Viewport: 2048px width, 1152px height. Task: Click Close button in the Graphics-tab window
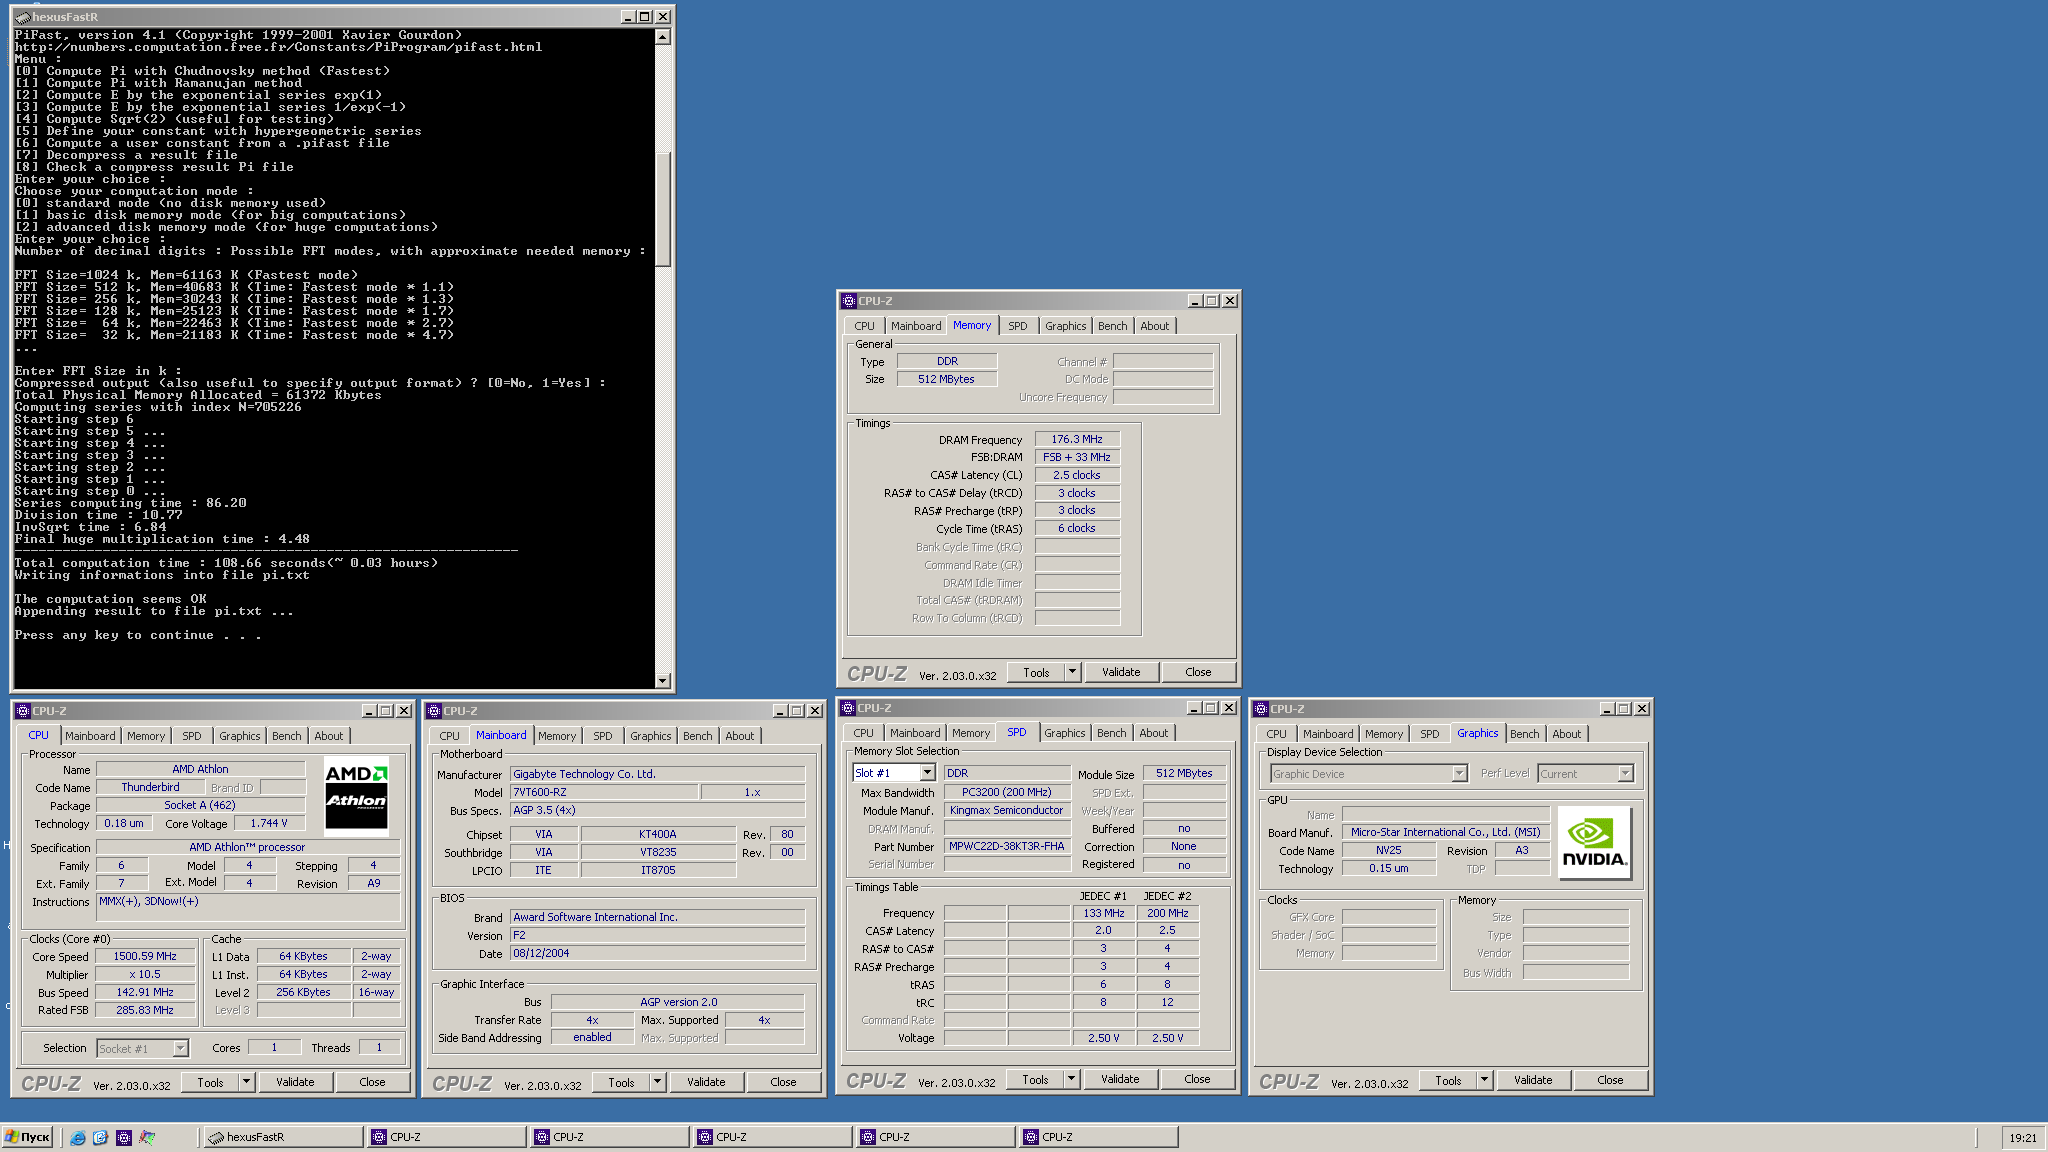coord(1610,1080)
